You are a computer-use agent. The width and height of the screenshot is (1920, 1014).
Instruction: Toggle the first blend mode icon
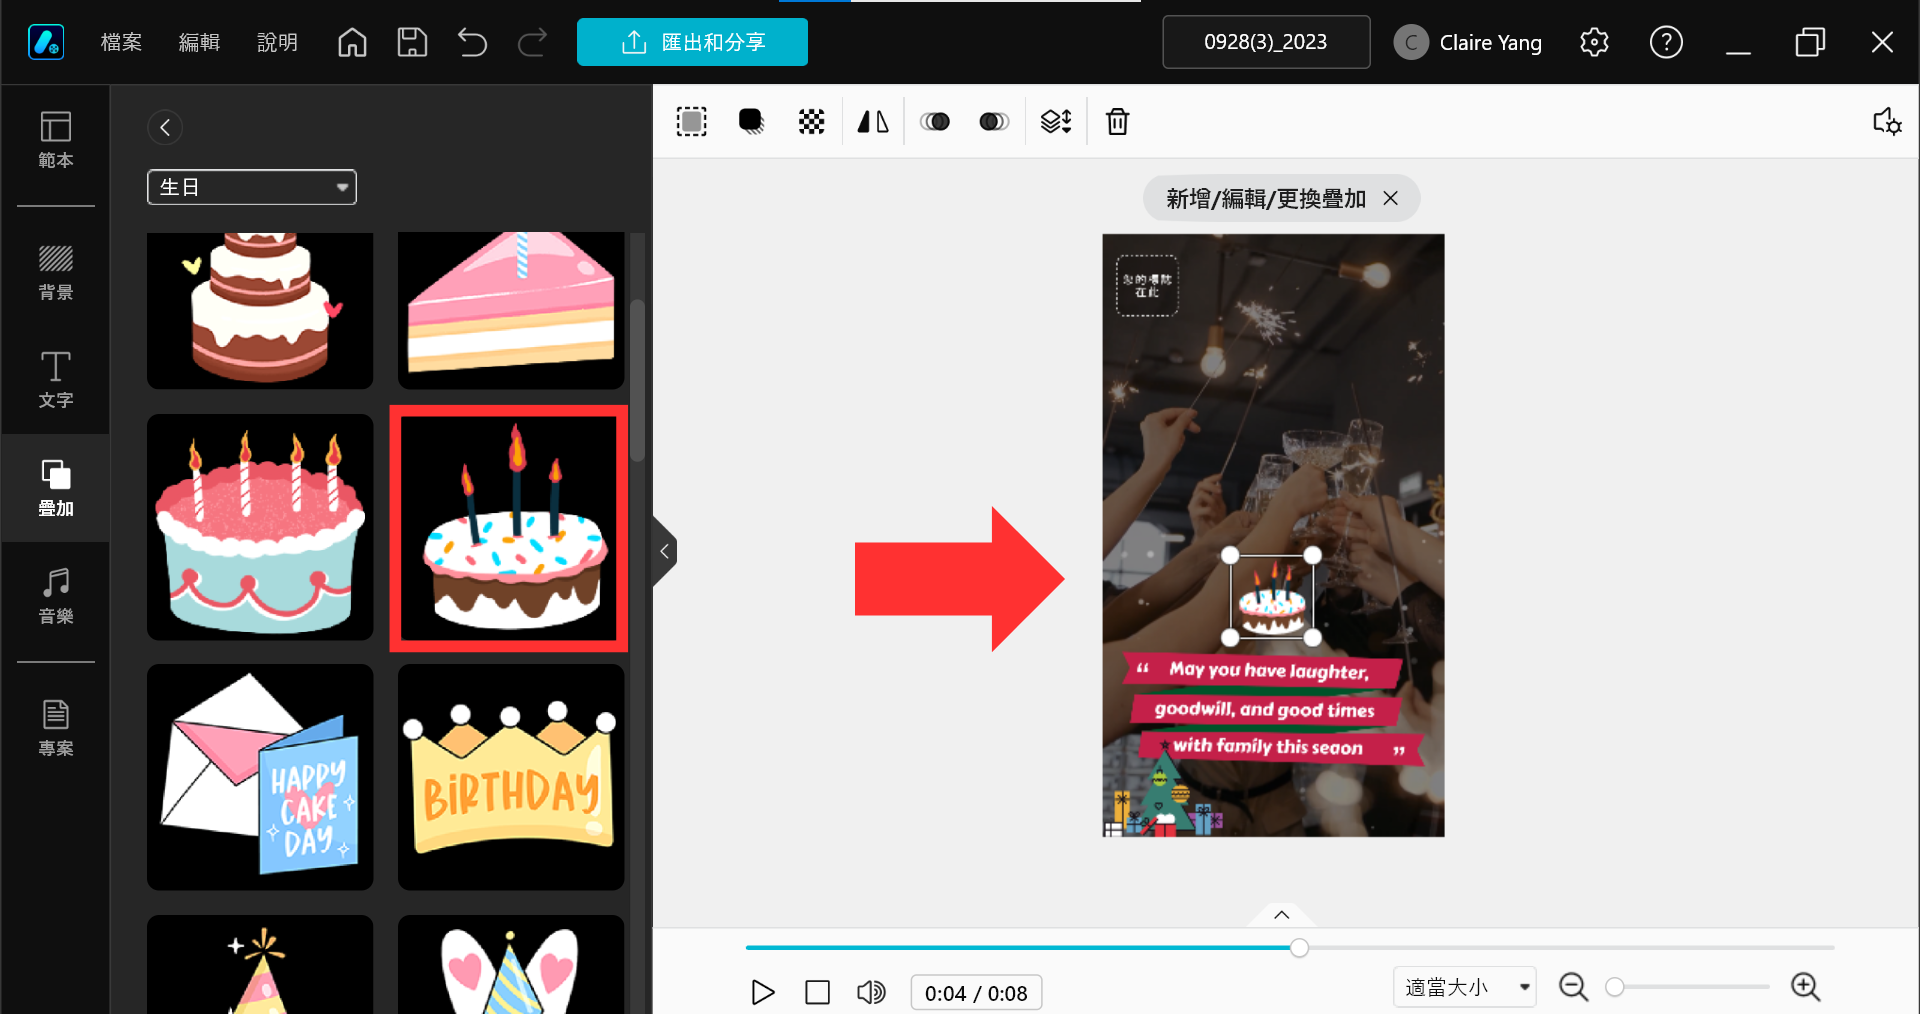click(935, 122)
